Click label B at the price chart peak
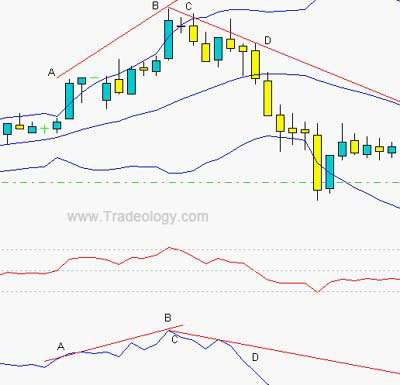 click(155, 6)
